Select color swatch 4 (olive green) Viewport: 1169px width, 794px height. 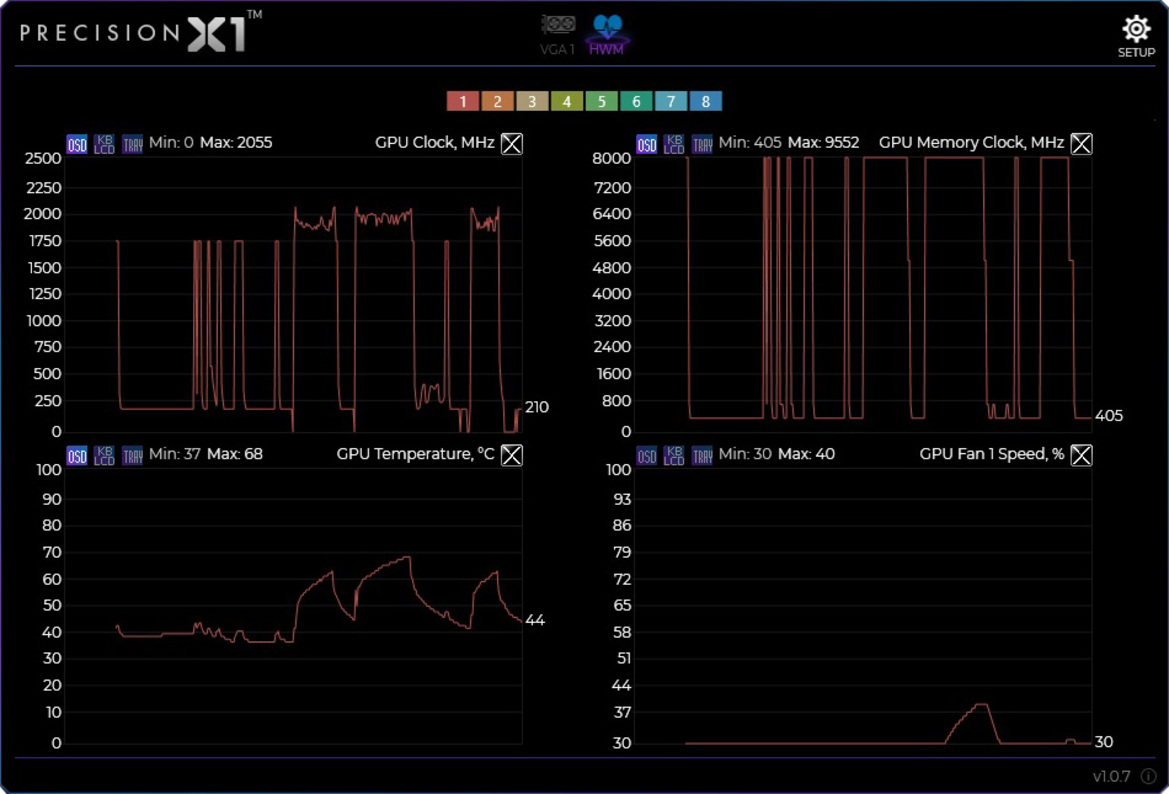tap(567, 101)
